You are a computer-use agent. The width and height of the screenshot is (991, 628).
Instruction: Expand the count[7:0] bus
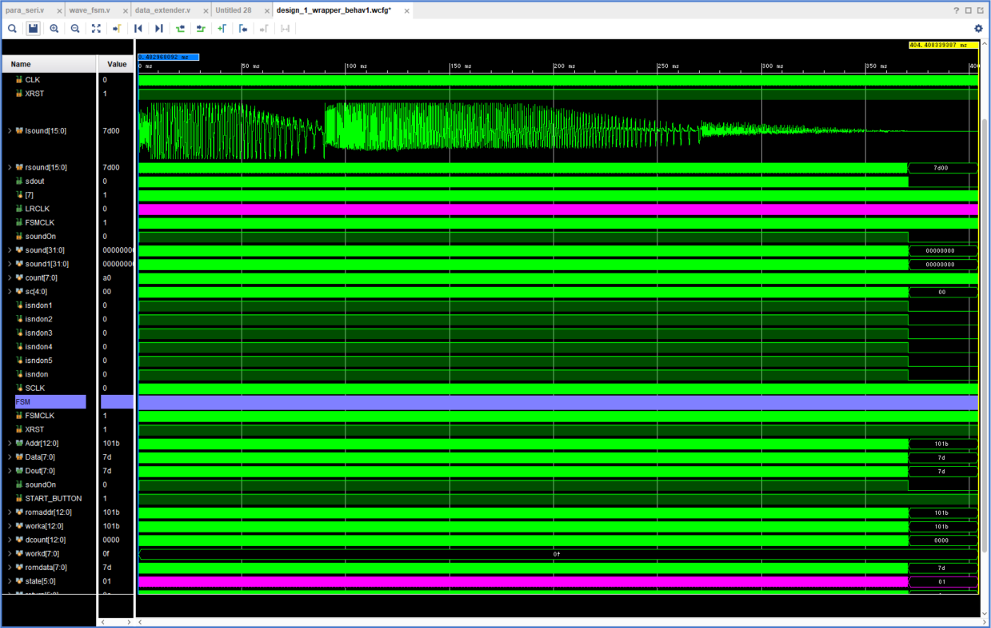tap(10, 278)
